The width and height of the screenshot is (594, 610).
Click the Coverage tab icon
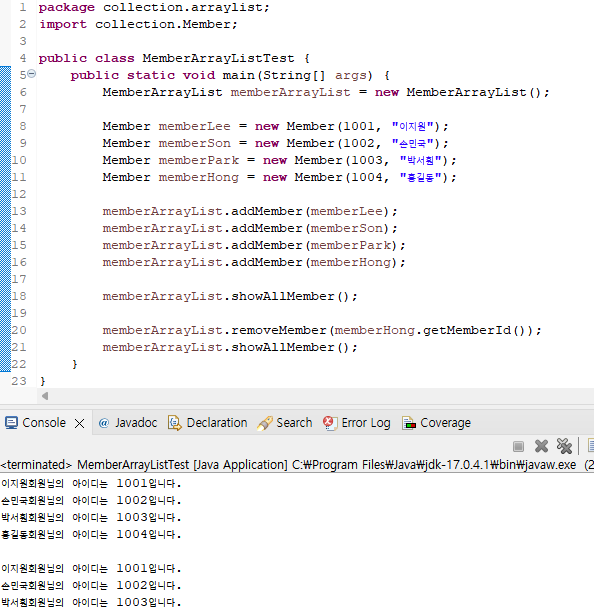click(x=408, y=423)
